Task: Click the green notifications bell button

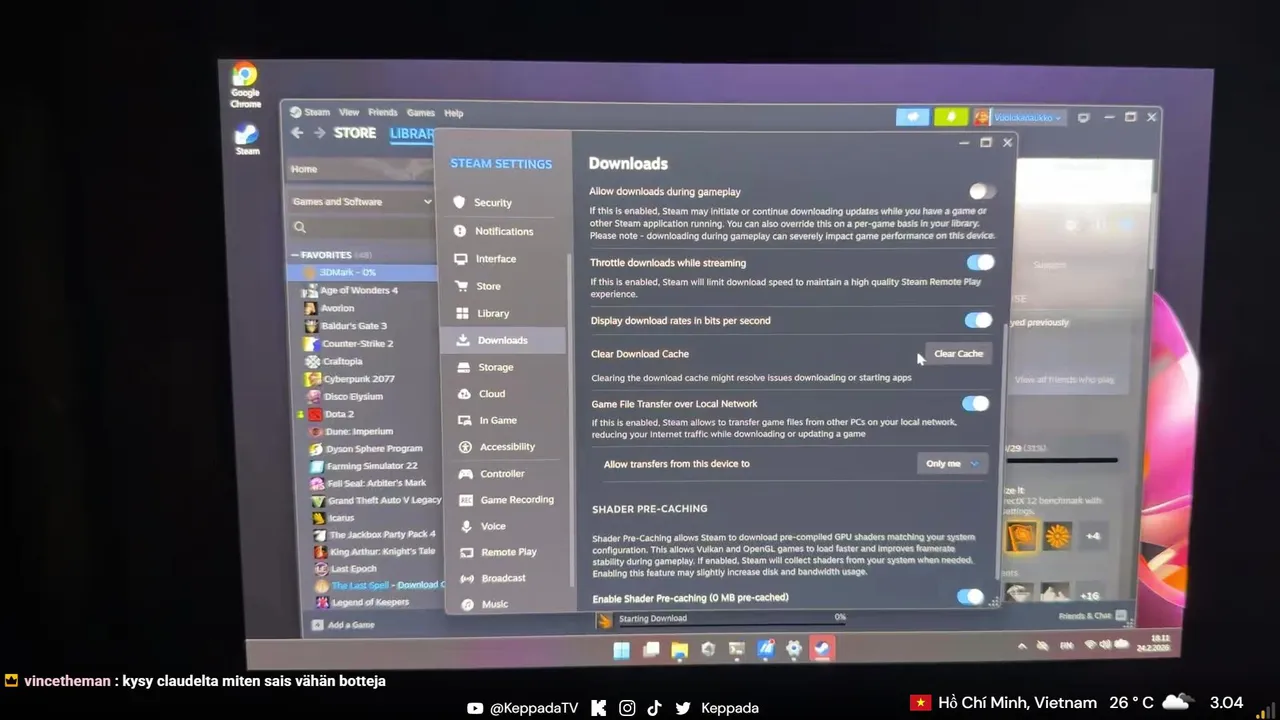Action: click(x=951, y=117)
